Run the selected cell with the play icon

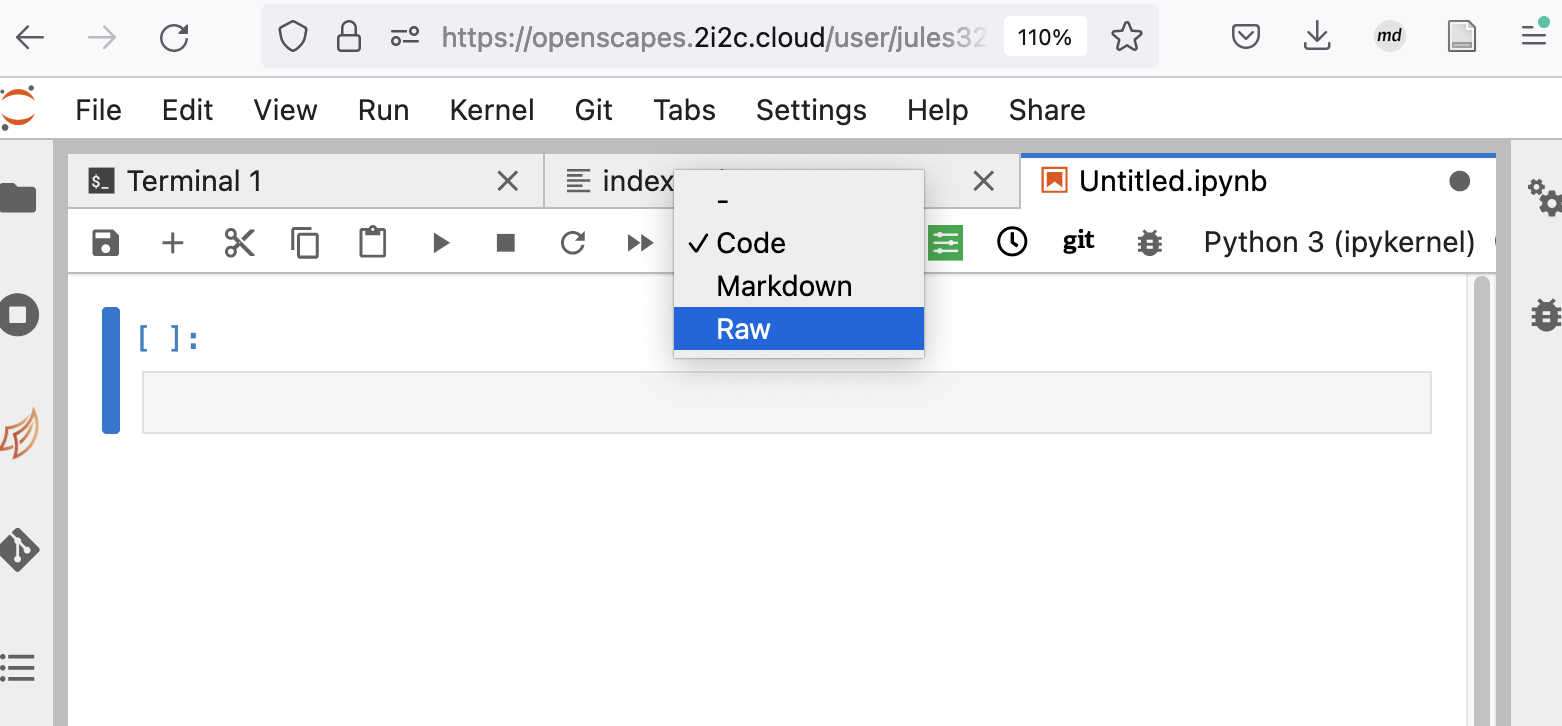(440, 243)
